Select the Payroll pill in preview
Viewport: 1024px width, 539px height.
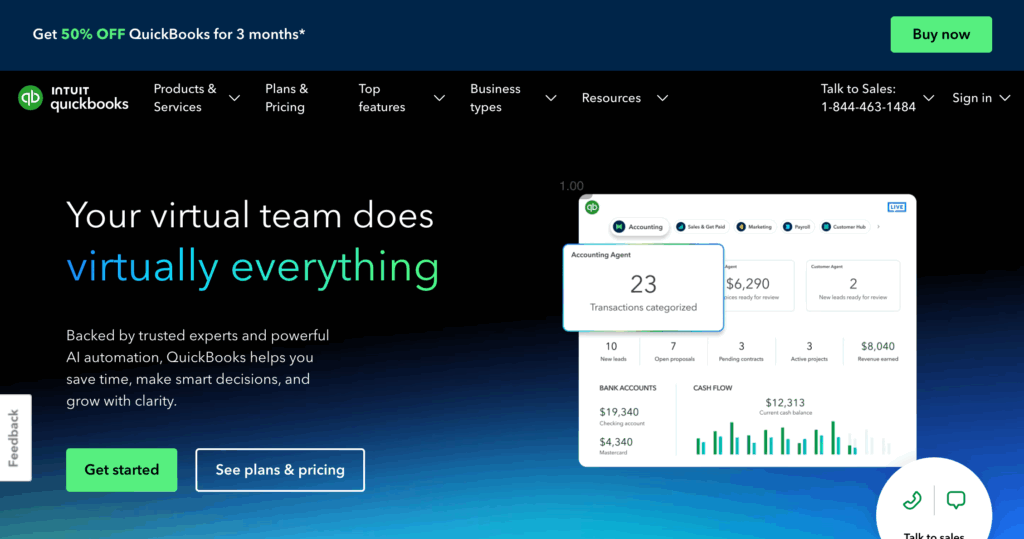[x=797, y=227]
